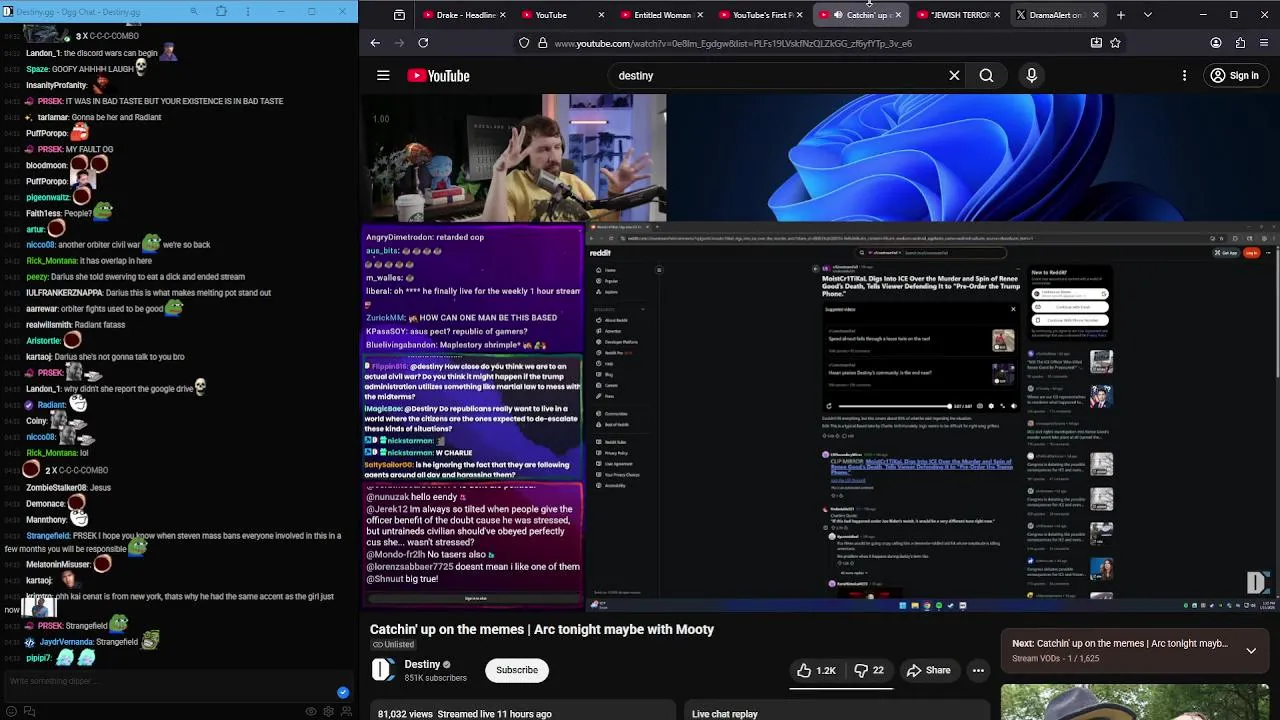This screenshot has height=720, width=1280.
Task: Open YouTube guide hamburger menu
Action: tap(383, 76)
